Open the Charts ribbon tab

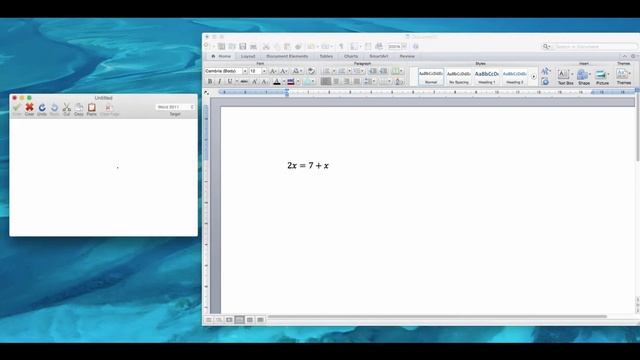(x=351, y=56)
